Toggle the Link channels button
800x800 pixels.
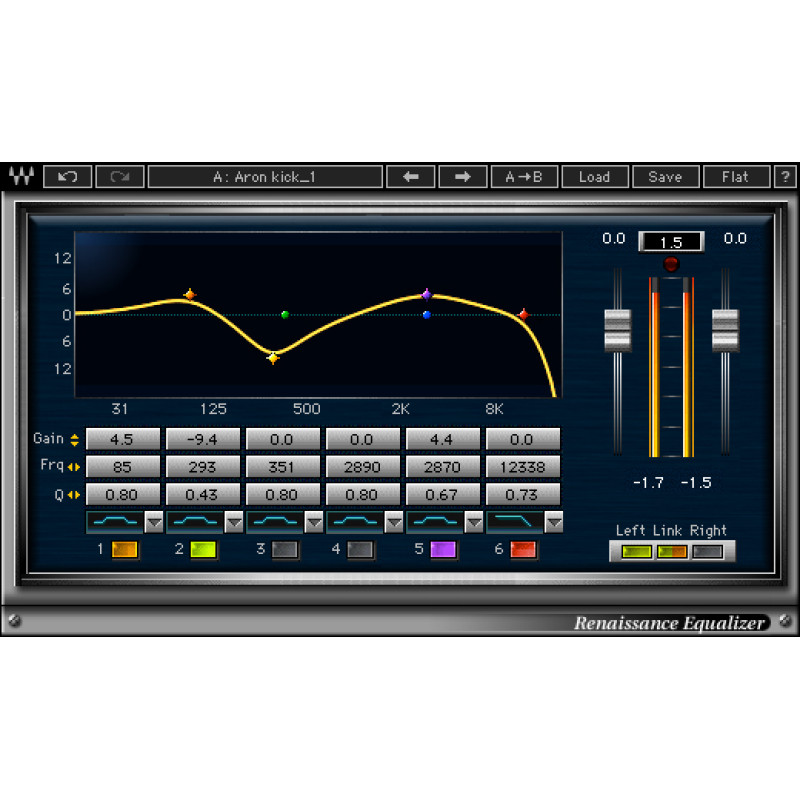(x=672, y=552)
